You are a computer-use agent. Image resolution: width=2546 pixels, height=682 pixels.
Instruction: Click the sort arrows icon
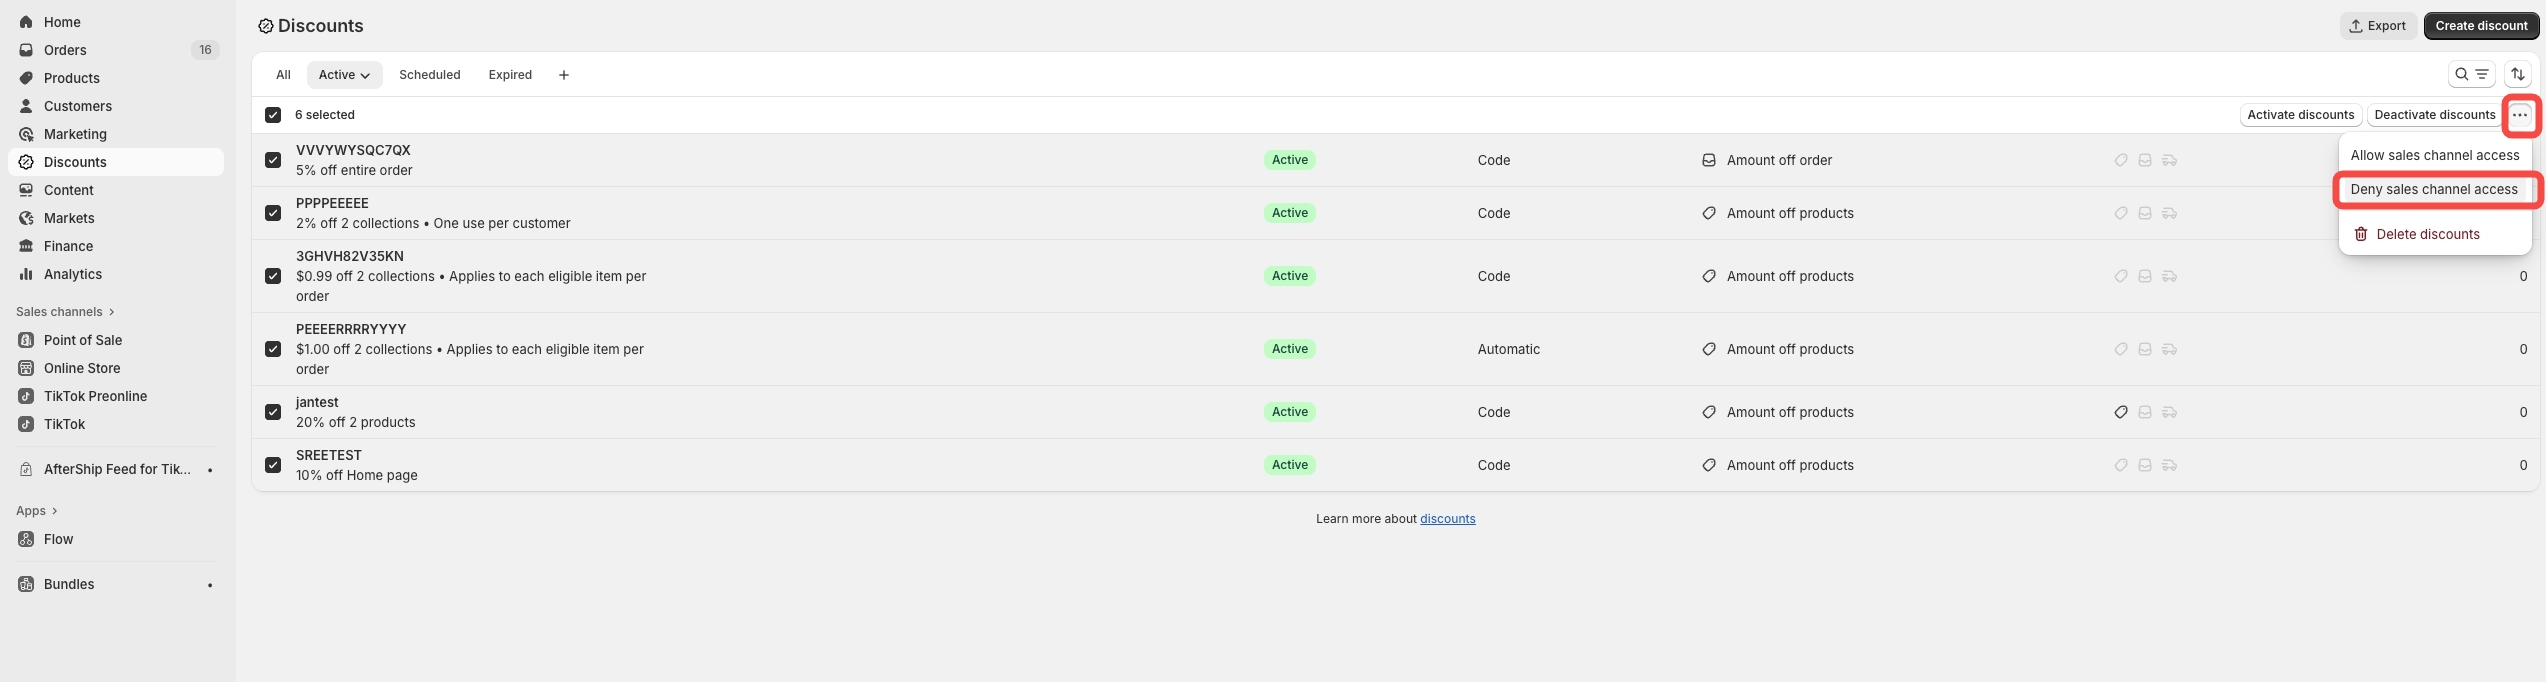2518,74
